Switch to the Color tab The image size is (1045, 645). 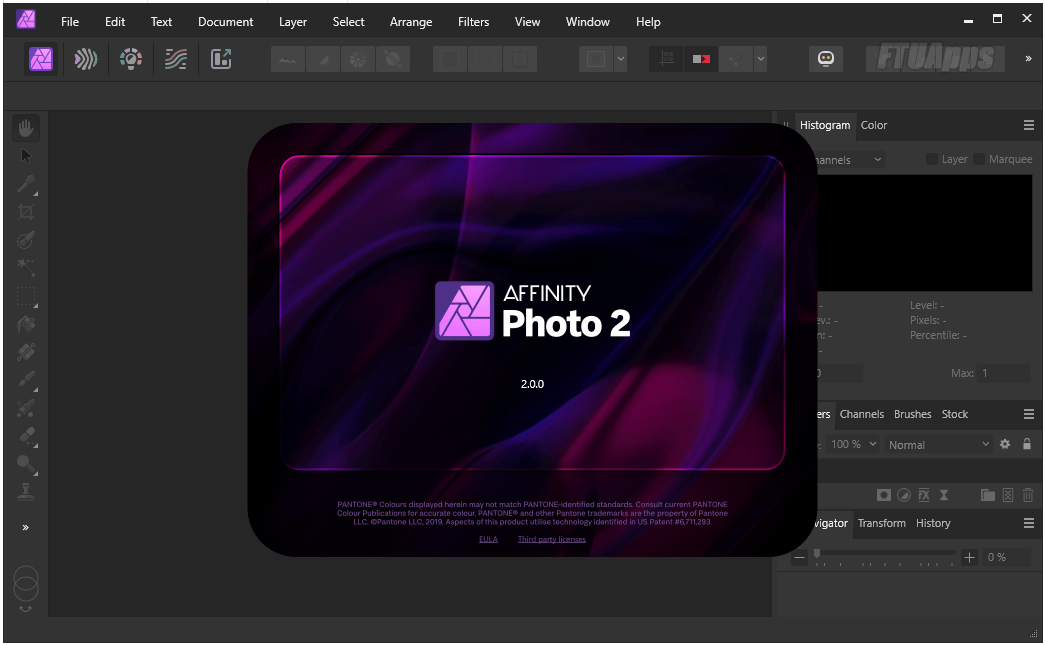pyautogui.click(x=874, y=125)
